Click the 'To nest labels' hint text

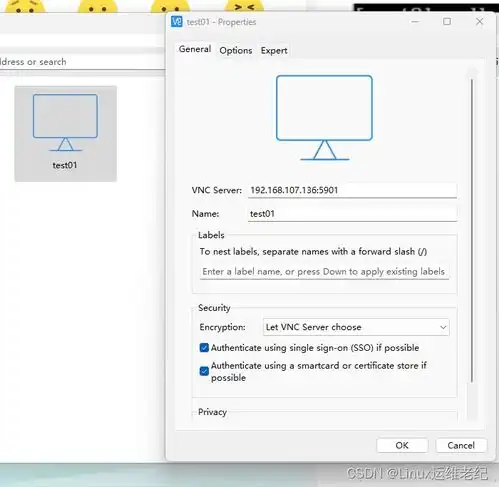click(313, 252)
